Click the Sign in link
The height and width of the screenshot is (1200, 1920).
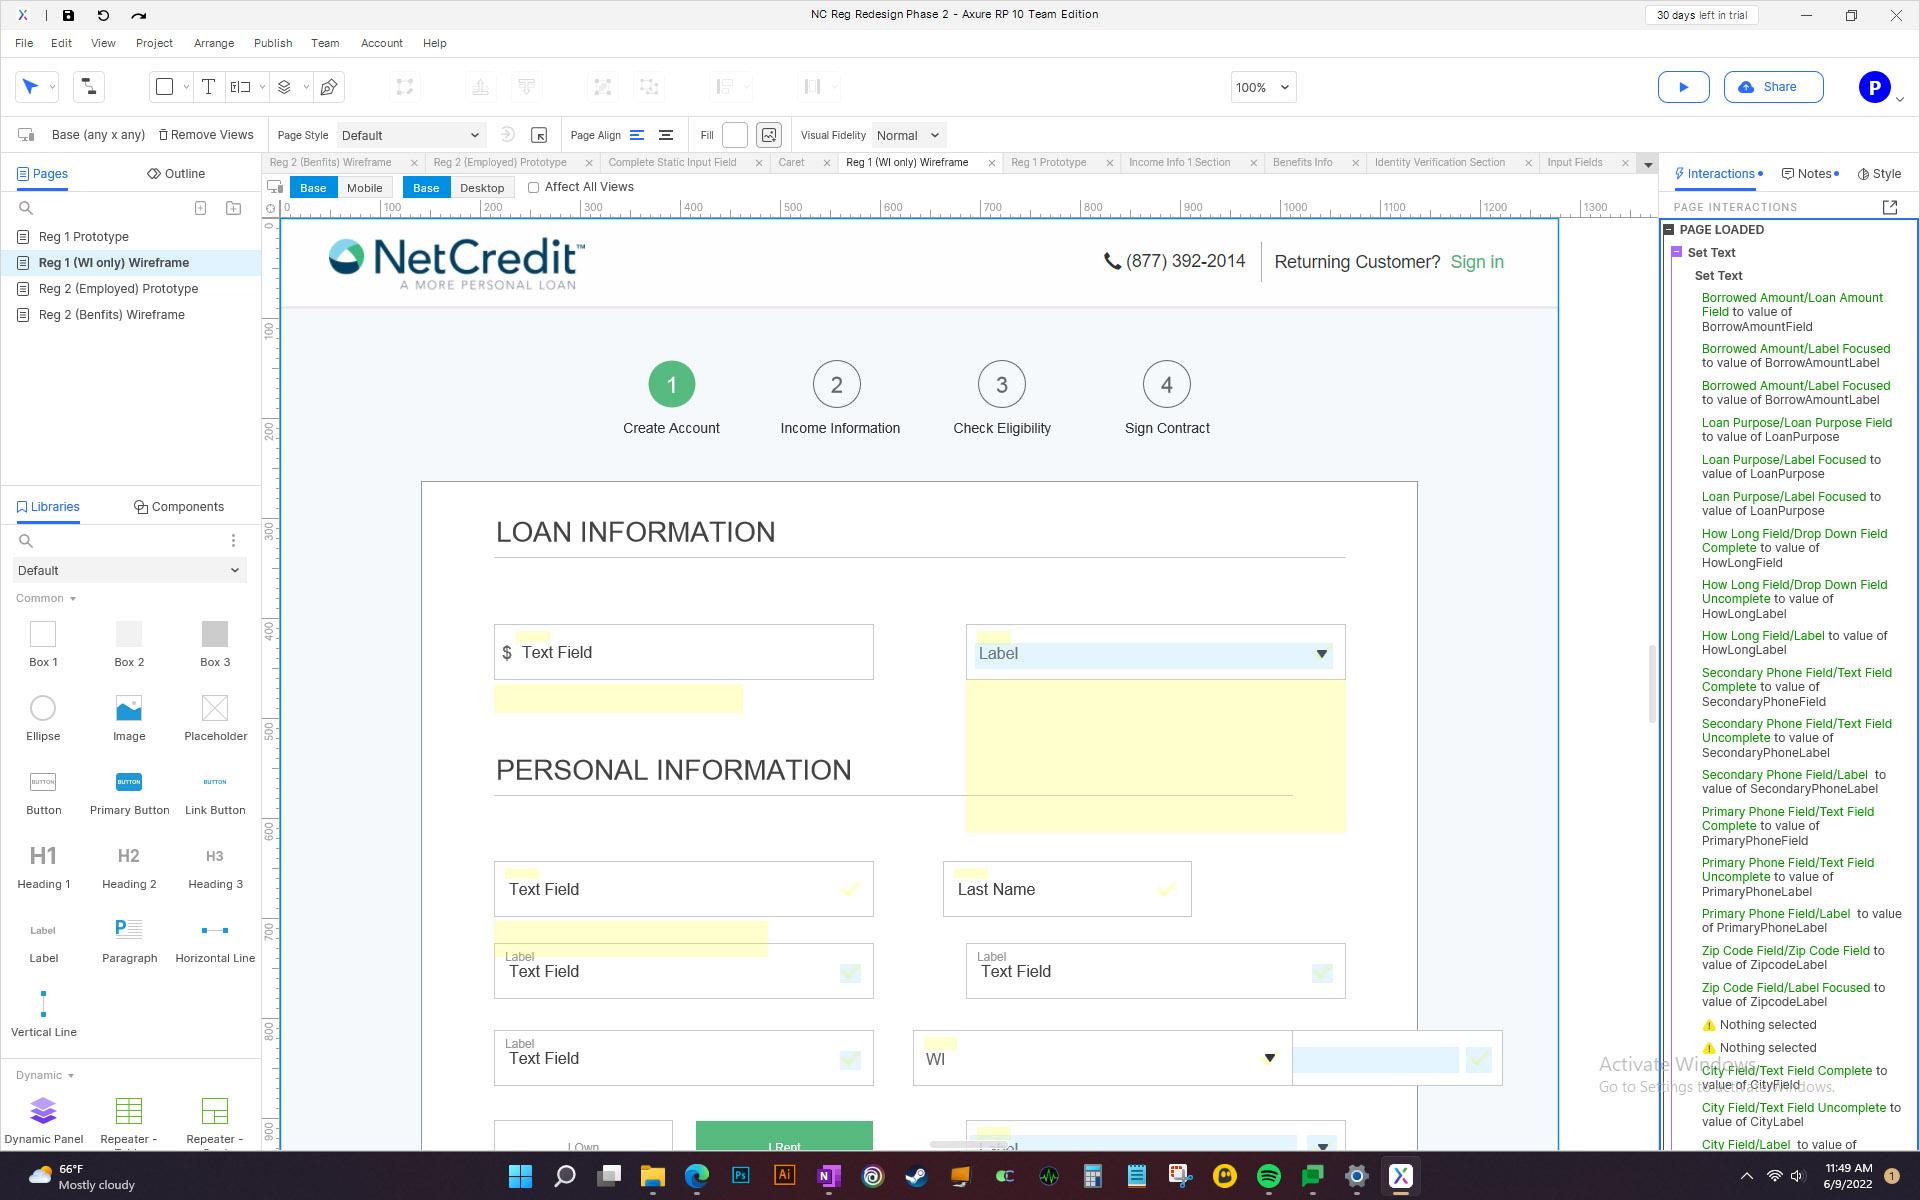pyautogui.click(x=1476, y=262)
